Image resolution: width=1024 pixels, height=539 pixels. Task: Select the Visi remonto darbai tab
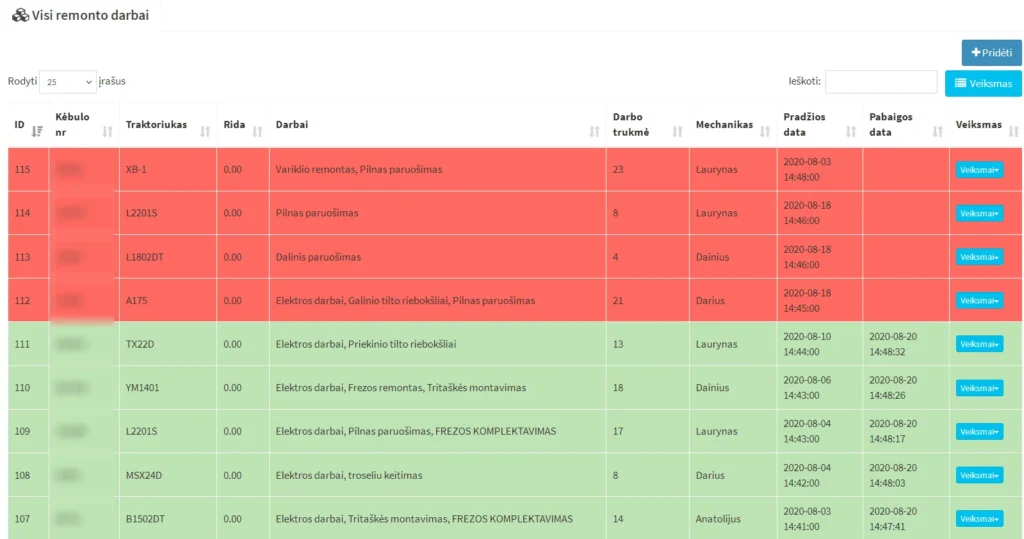(80, 15)
